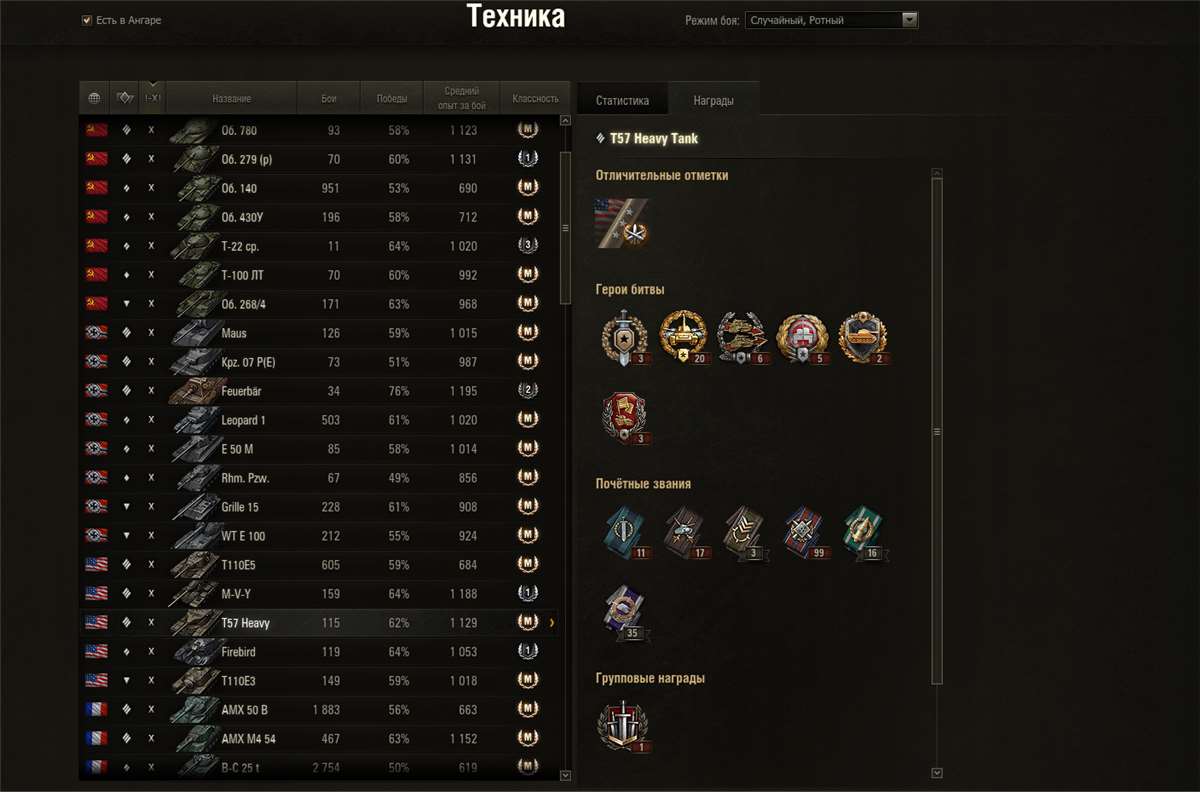Viewport: 1200px width, 792px height.
Task: Click the honorary title badge with count 35
Action: click(x=625, y=612)
